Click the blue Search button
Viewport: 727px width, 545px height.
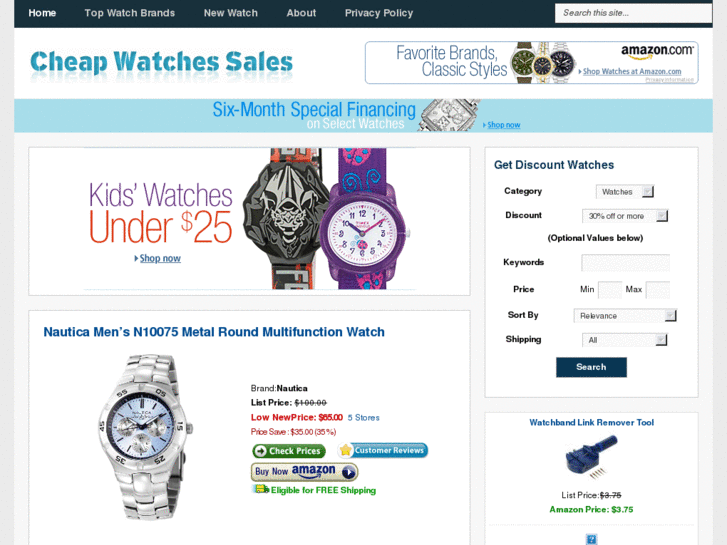(591, 367)
